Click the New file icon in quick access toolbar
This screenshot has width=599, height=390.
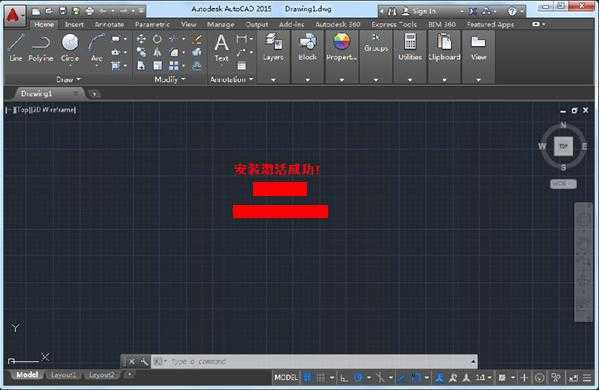click(36, 11)
